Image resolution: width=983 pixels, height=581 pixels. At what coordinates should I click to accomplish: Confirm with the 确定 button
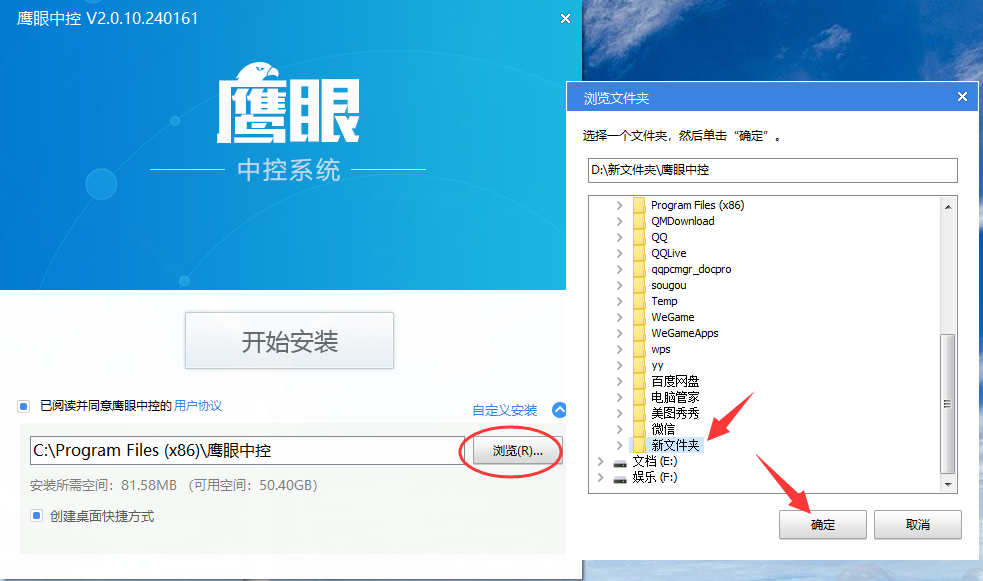823,525
